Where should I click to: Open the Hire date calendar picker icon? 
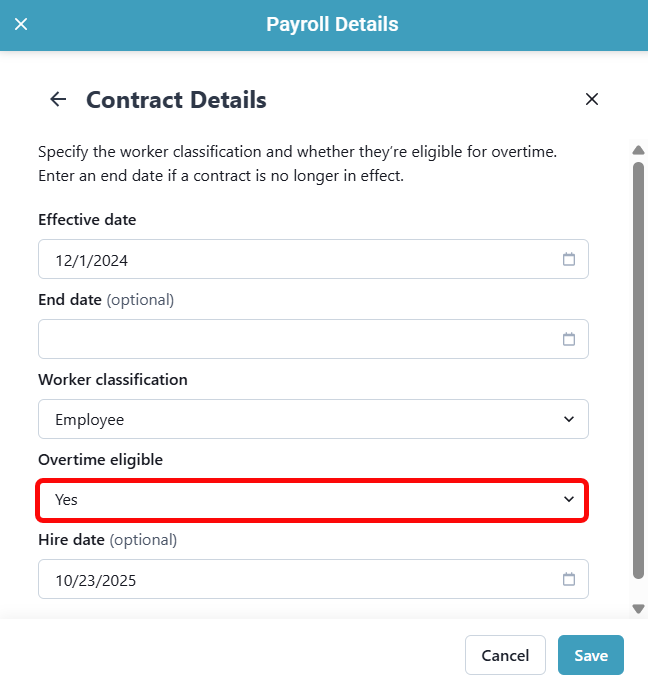coord(568,579)
